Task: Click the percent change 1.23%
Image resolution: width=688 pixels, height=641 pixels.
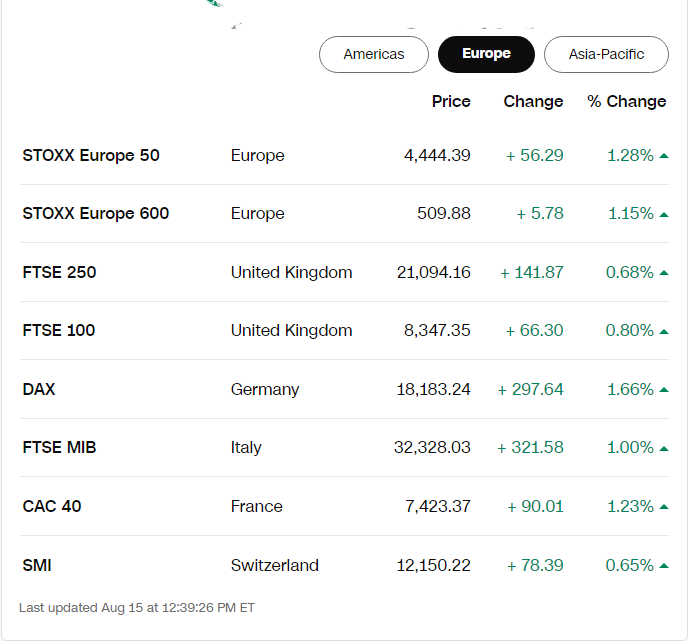Action: [631, 506]
